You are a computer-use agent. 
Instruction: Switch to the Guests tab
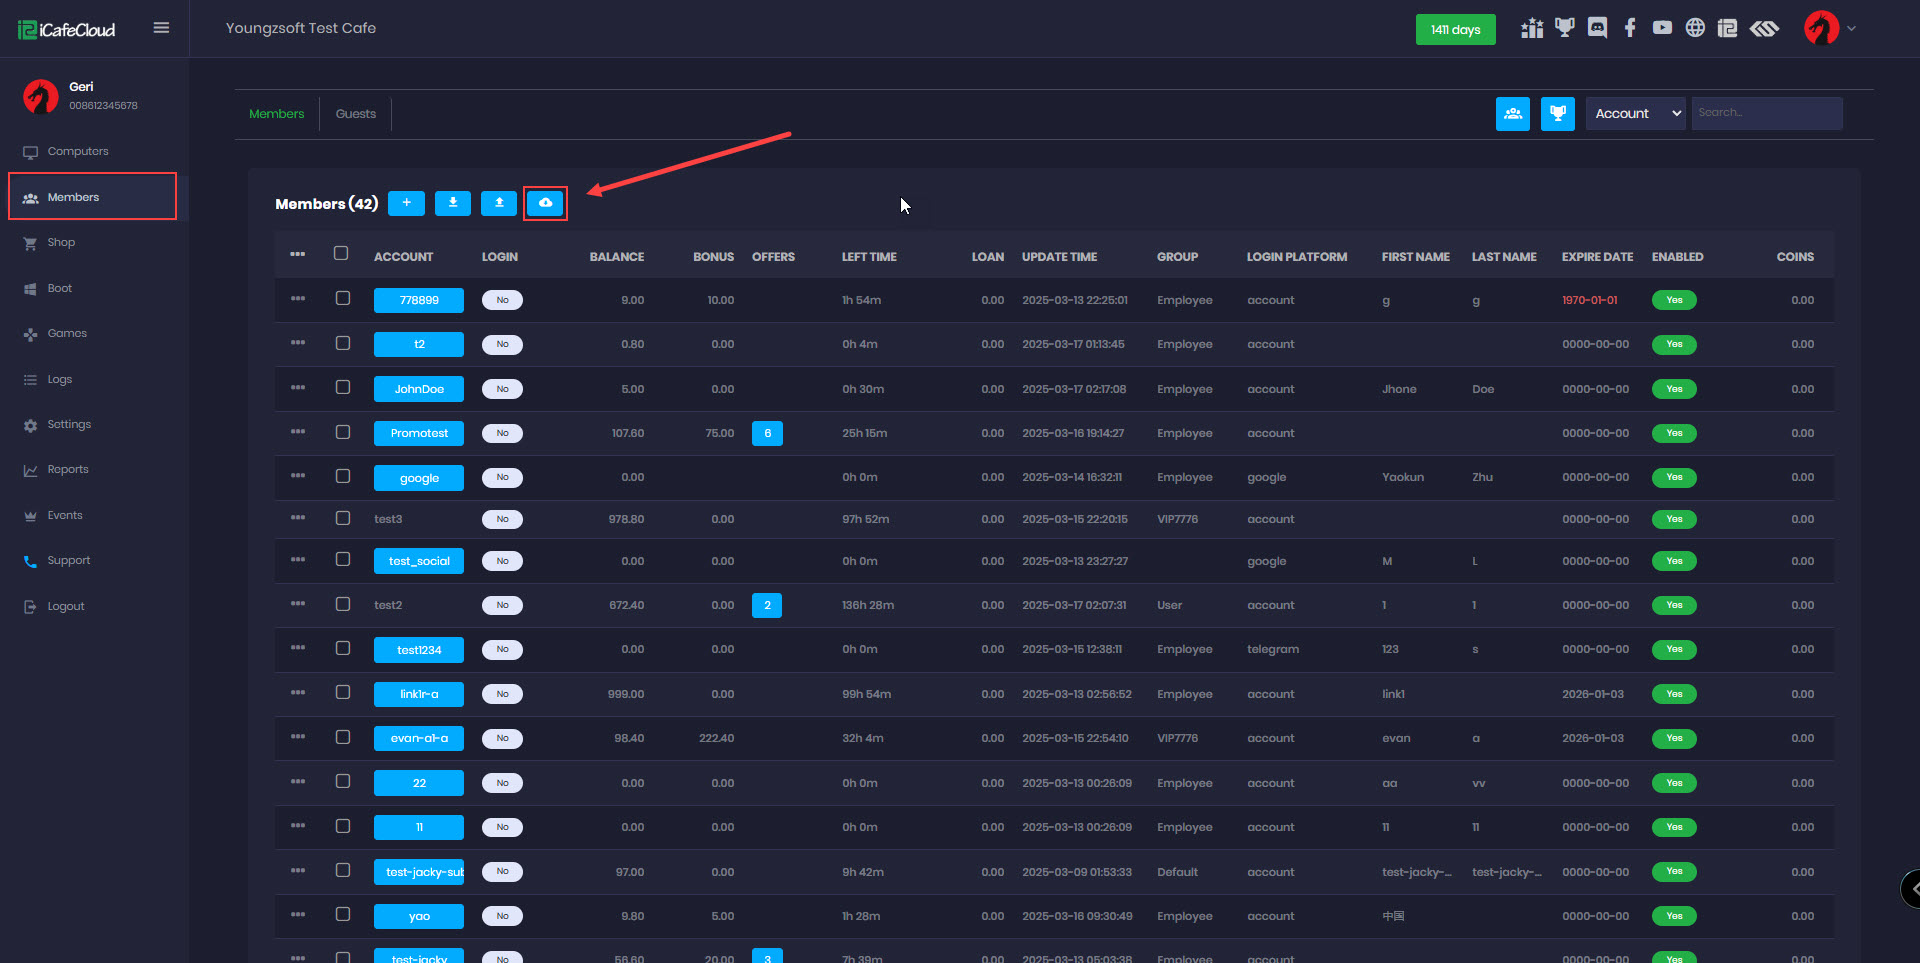(355, 114)
